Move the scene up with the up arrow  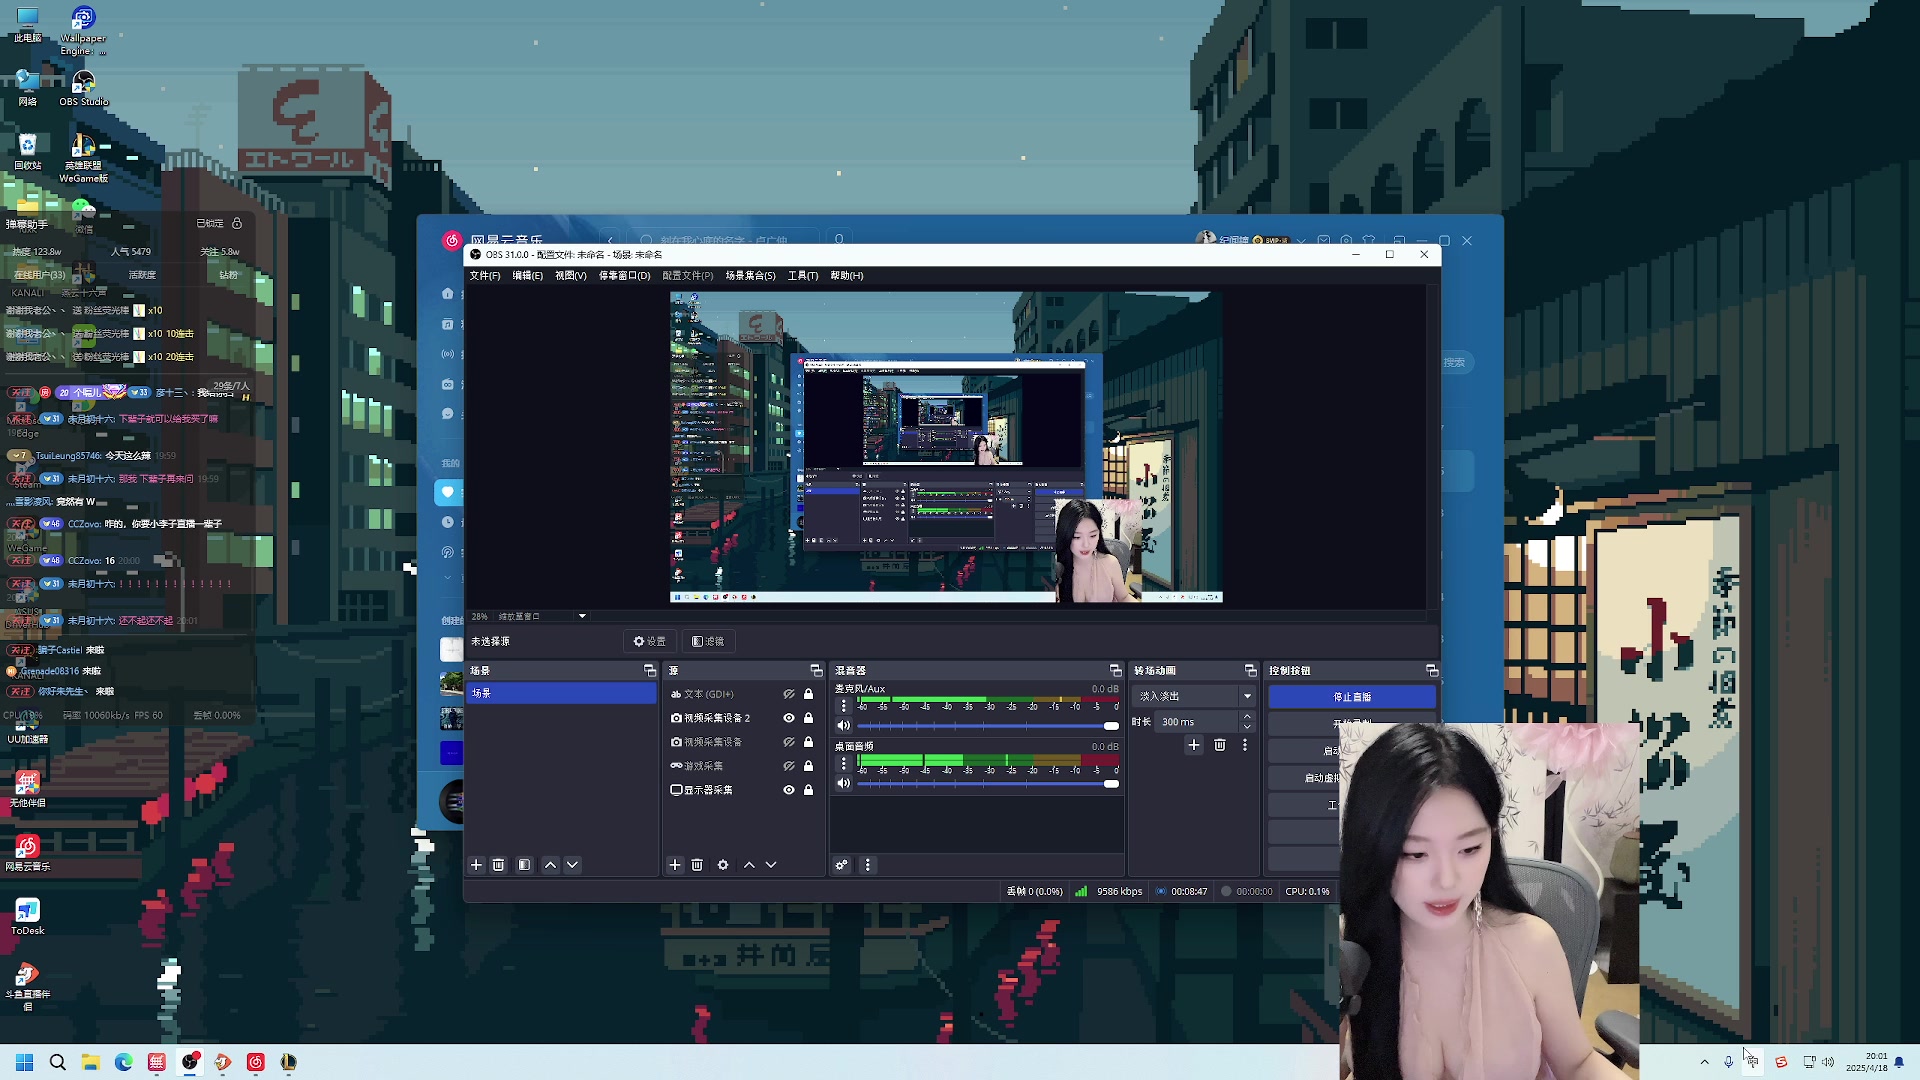pos(550,865)
